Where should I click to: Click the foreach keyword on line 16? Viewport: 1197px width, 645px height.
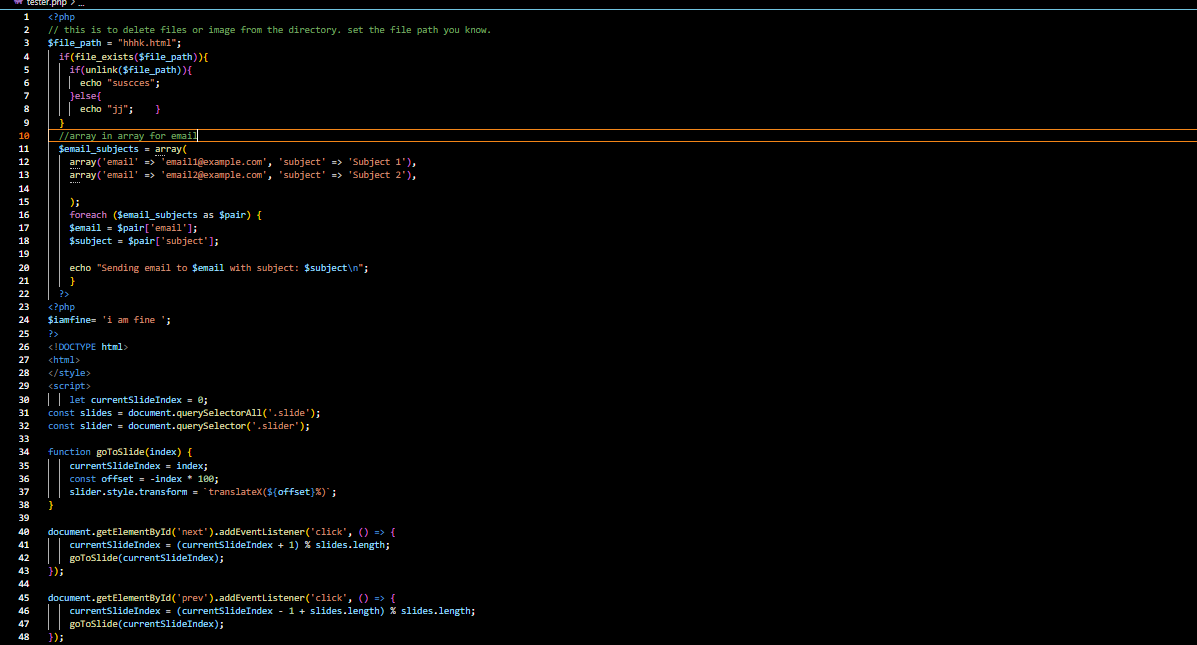88,214
